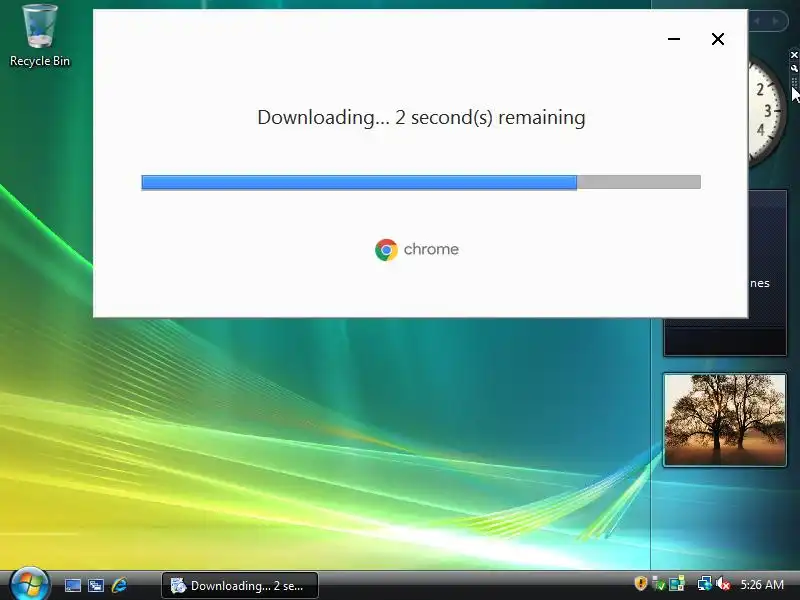The width and height of the screenshot is (800, 600).
Task: Click the sidebar next gadgets arrow
Action: [x=776, y=21]
